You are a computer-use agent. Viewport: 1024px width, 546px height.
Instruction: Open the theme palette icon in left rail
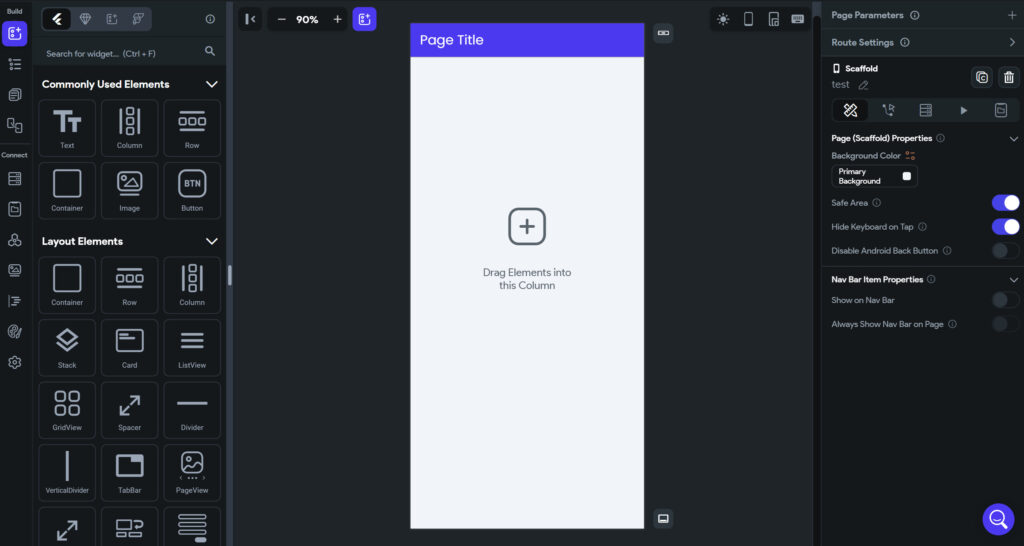[x=14, y=331]
